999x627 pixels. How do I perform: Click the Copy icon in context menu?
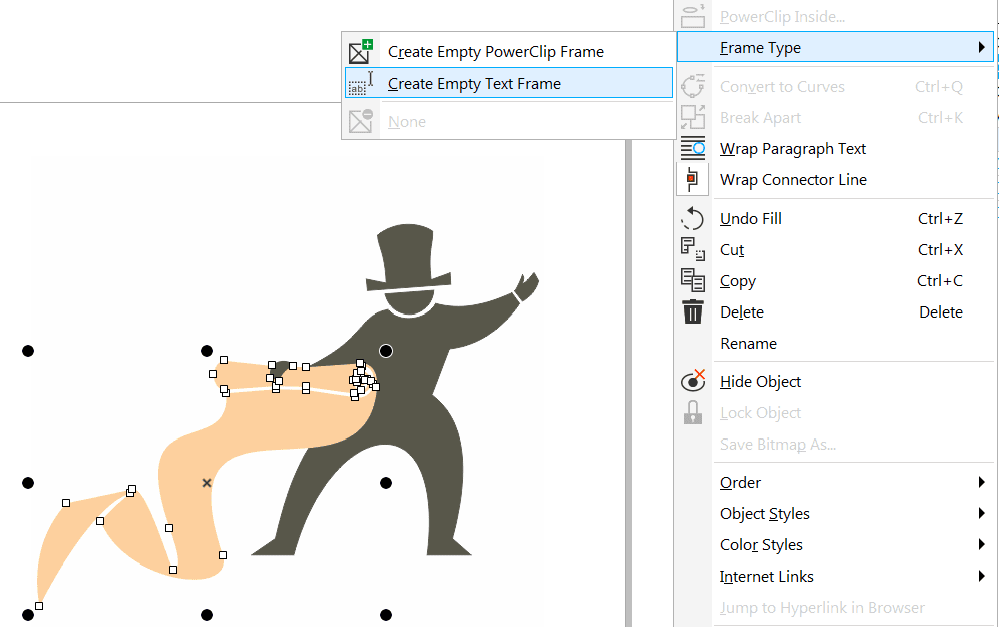pyautogui.click(x=693, y=281)
